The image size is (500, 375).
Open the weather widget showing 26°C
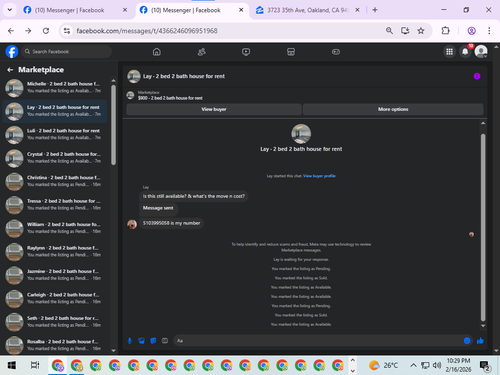383,365
